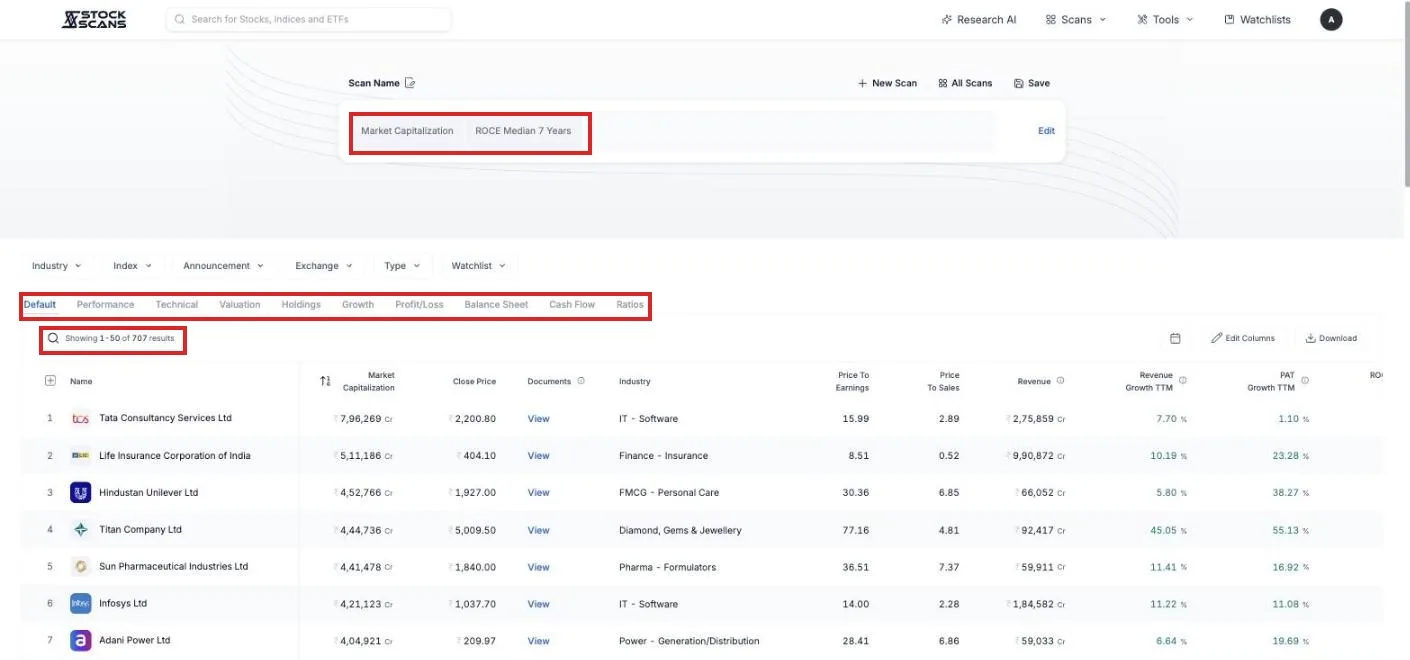This screenshot has height=660, width=1410.
Task: Click the Revenue Growth TTM info icon
Action: [x=1183, y=381]
